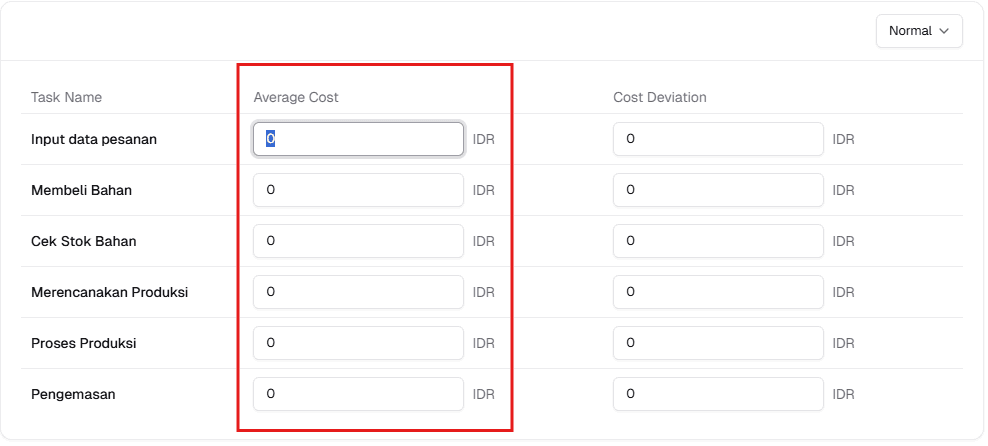Click Average Cost field for Input data pesanan
The width and height of the screenshot is (988, 446).
[358, 139]
